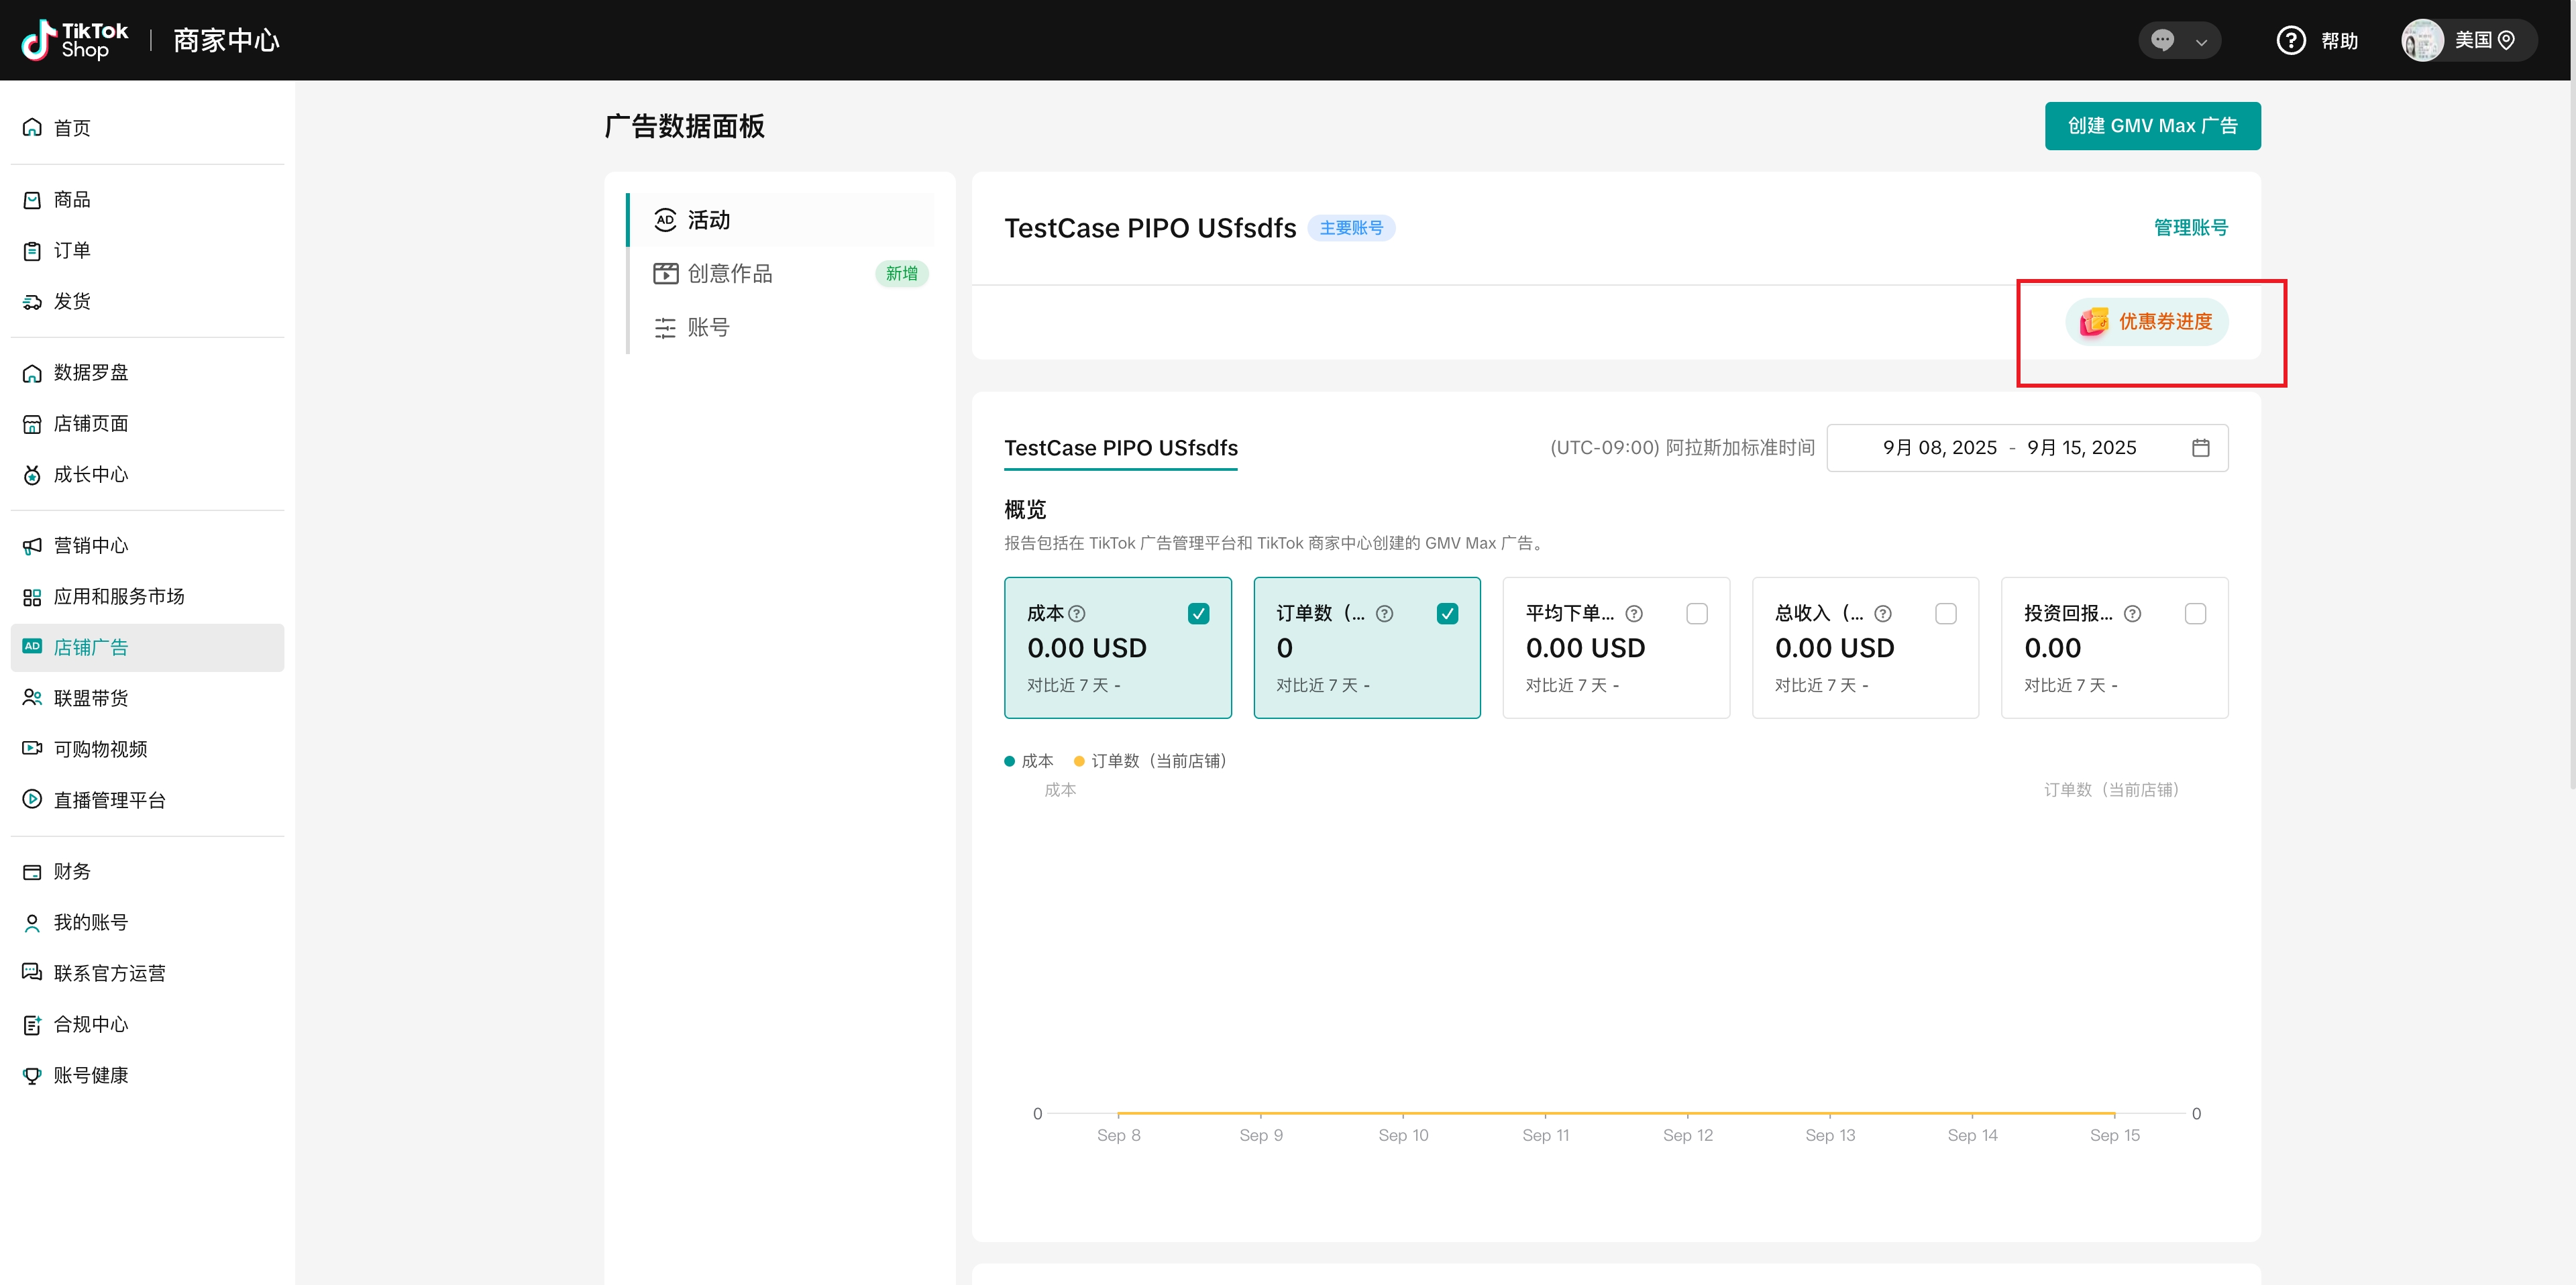
Task: Click the info icon next to 成本
Action: click(x=1077, y=614)
